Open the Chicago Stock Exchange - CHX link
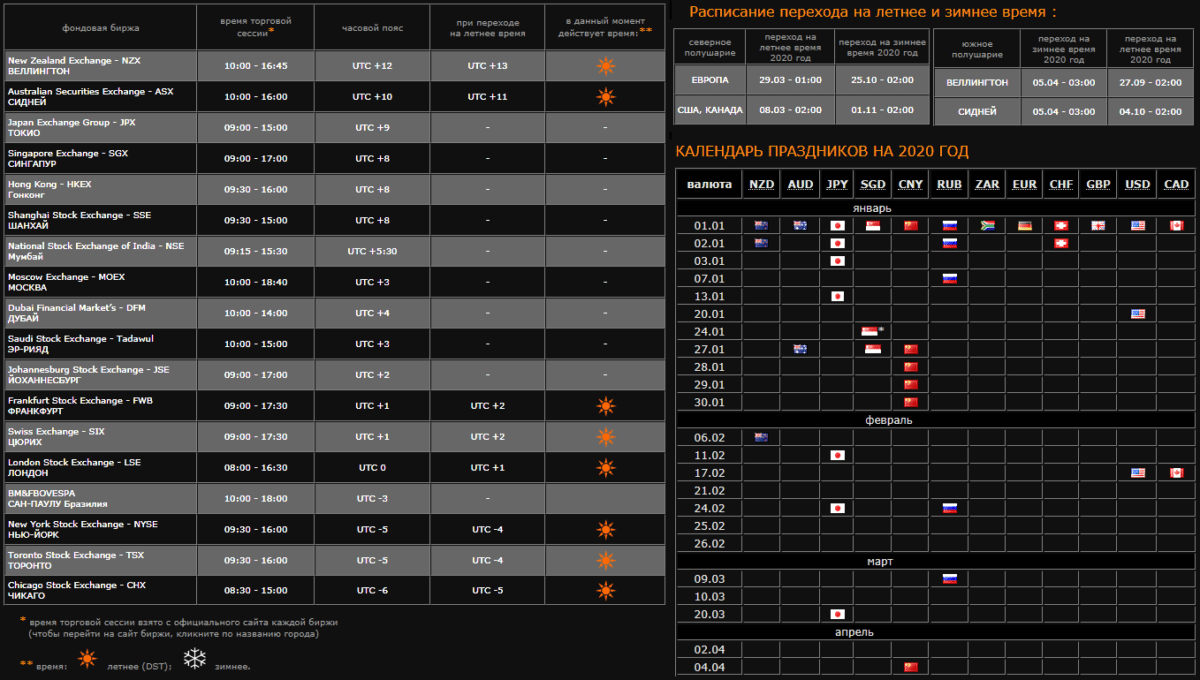 point(77,585)
